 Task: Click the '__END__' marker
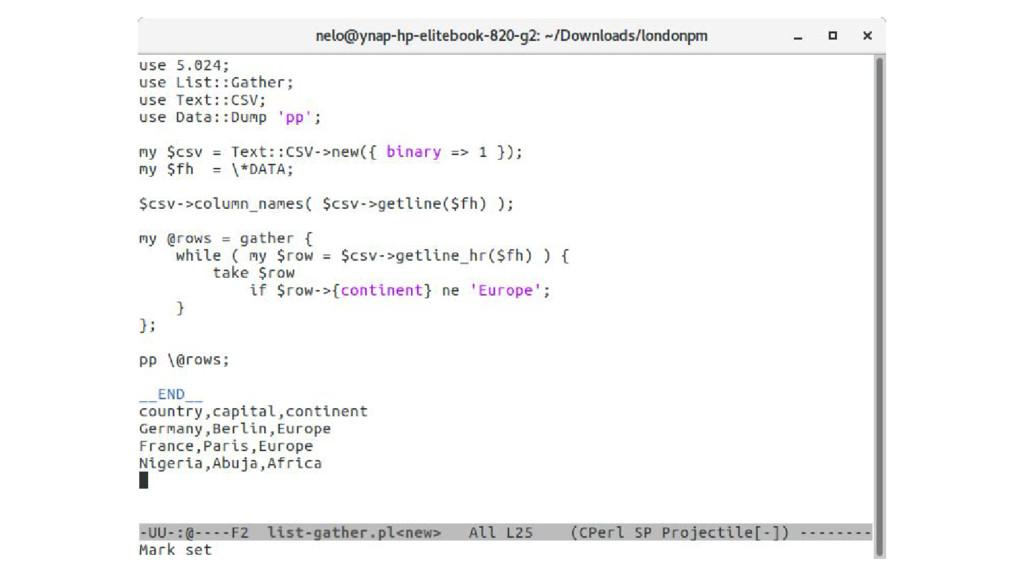[170, 394]
